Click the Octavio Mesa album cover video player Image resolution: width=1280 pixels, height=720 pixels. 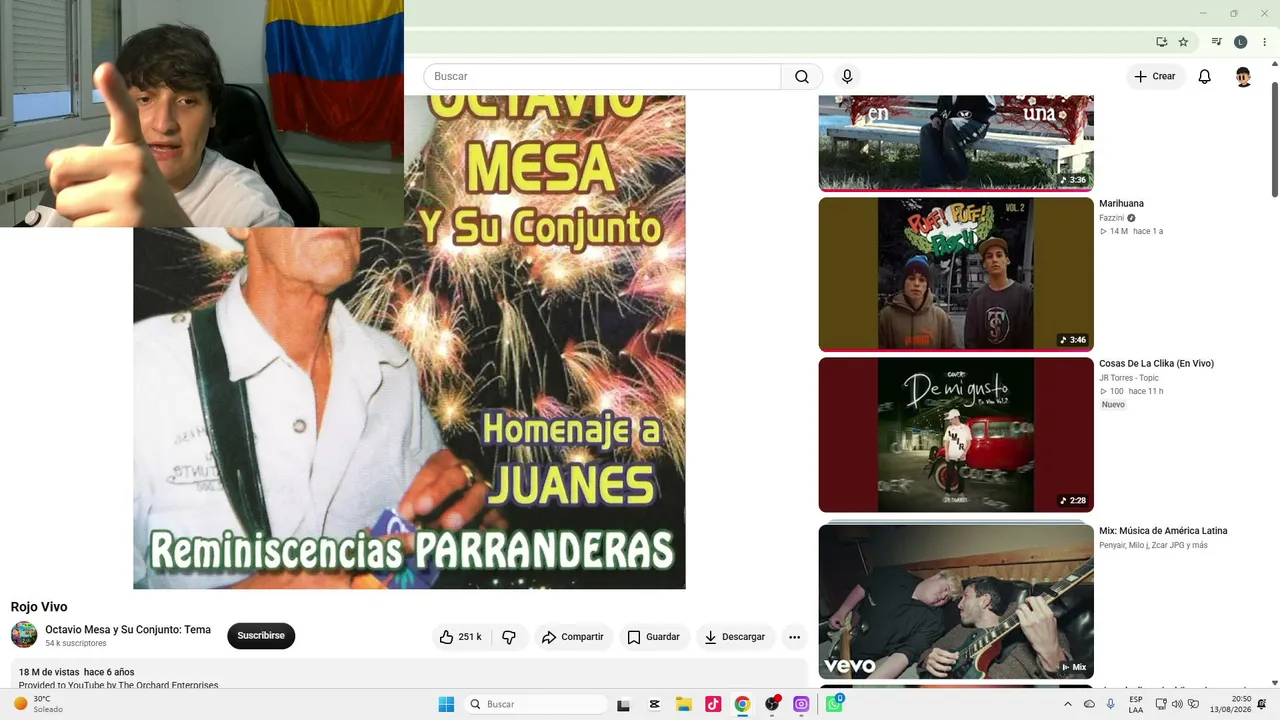click(409, 342)
